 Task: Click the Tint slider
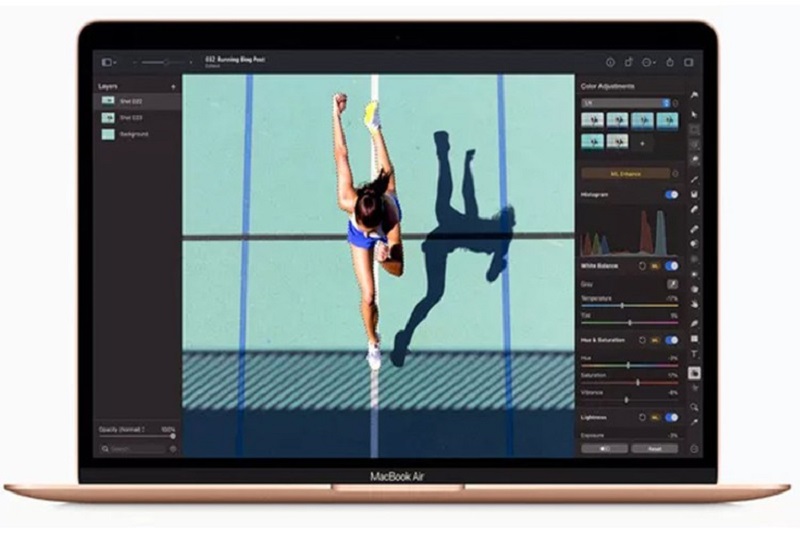pos(630,322)
